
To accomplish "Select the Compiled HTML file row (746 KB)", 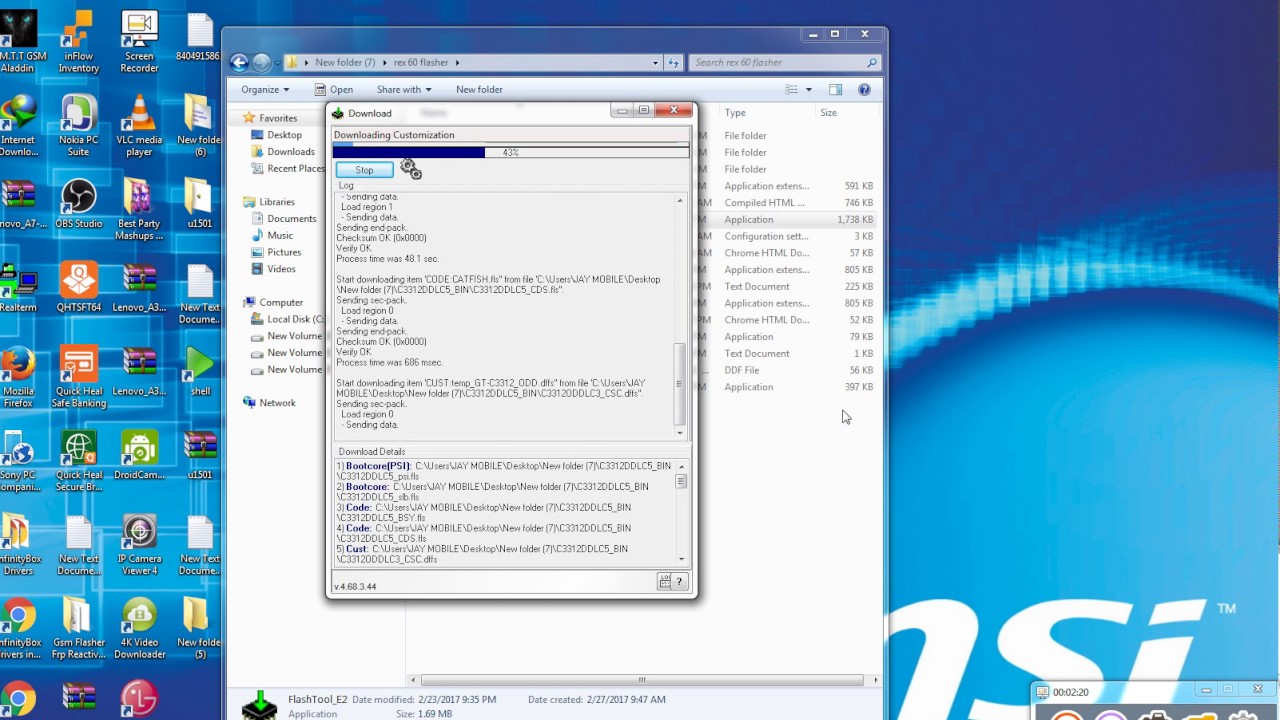I will pyautogui.click(x=790, y=203).
